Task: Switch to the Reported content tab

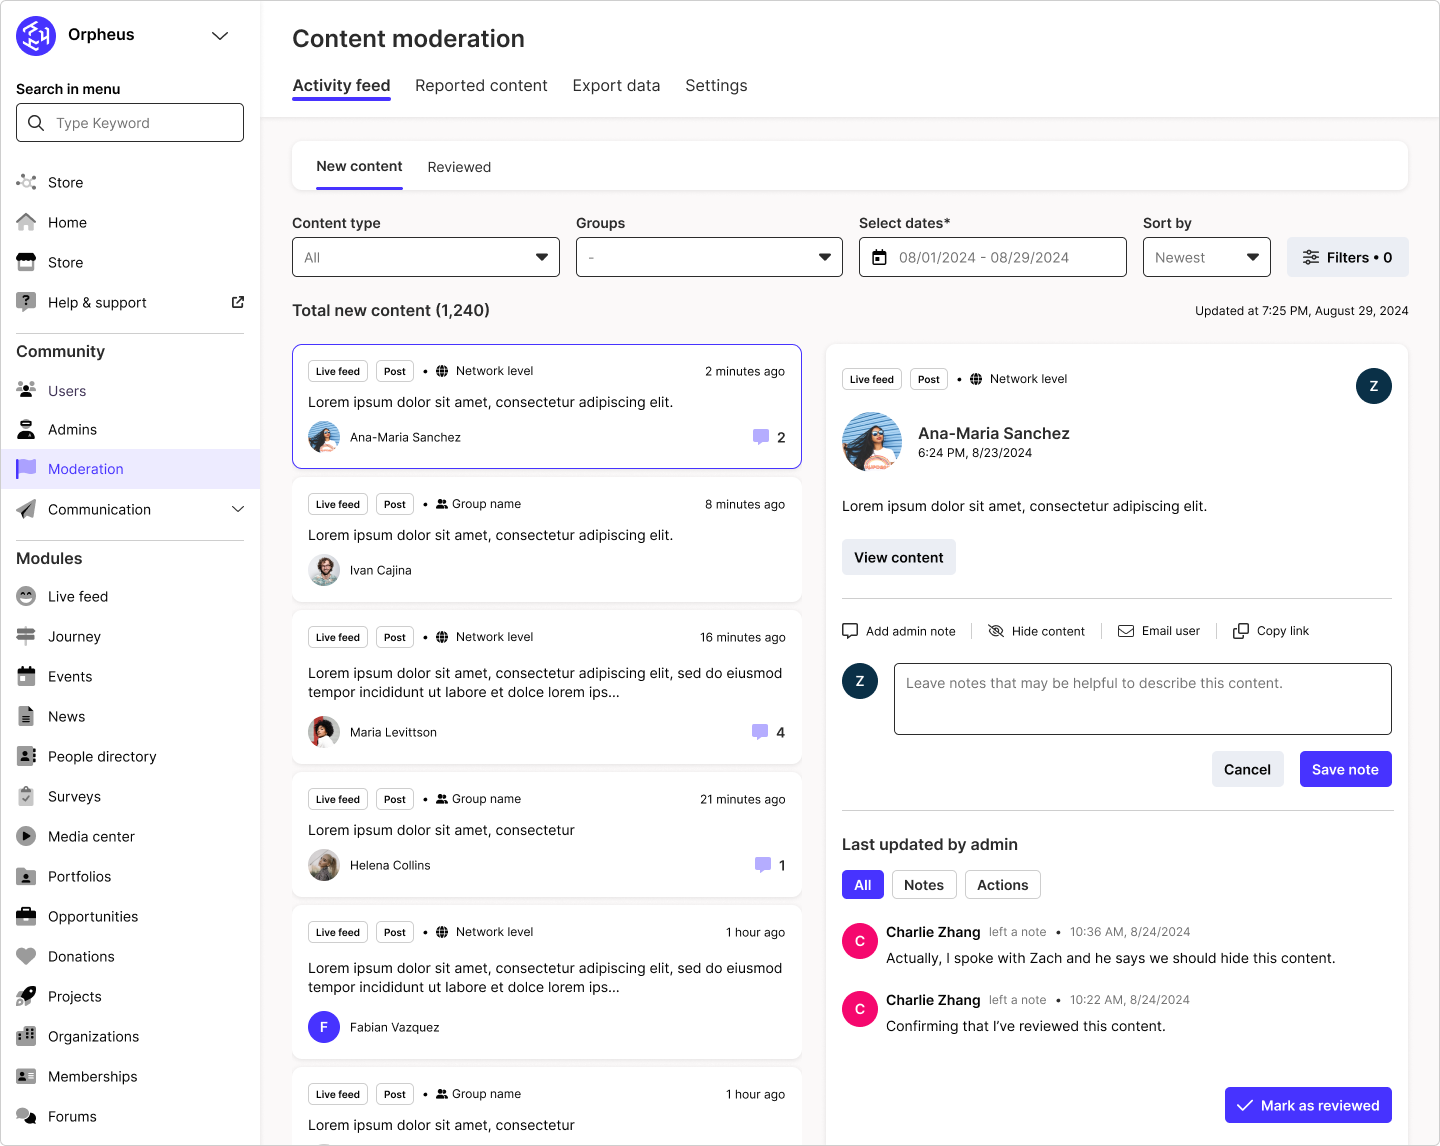Action: click(x=481, y=86)
